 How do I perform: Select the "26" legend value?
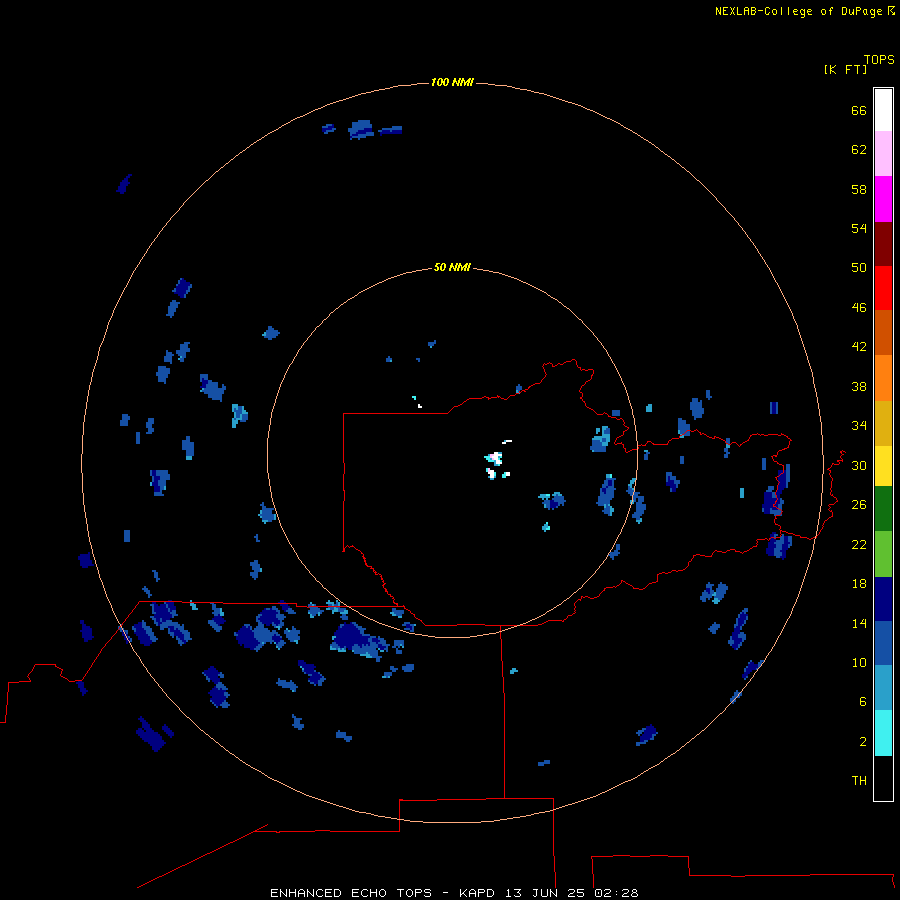[x=859, y=505]
